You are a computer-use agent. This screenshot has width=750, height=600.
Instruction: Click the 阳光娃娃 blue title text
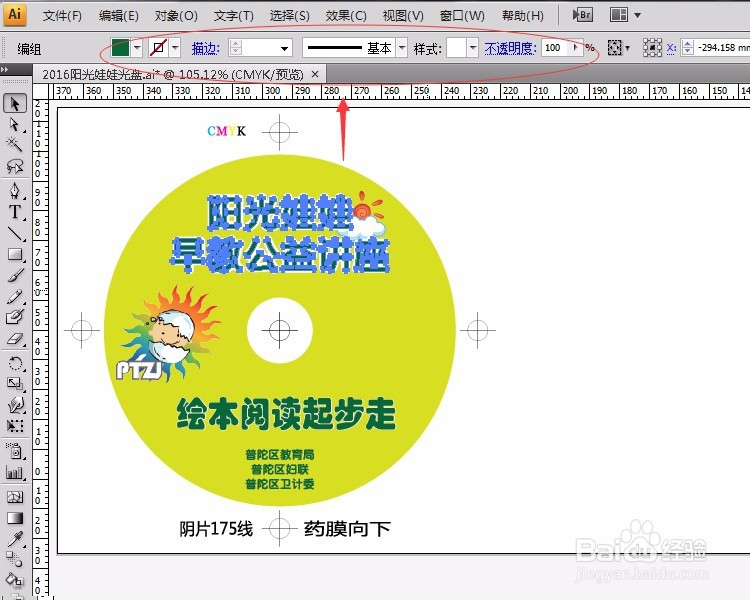point(279,212)
